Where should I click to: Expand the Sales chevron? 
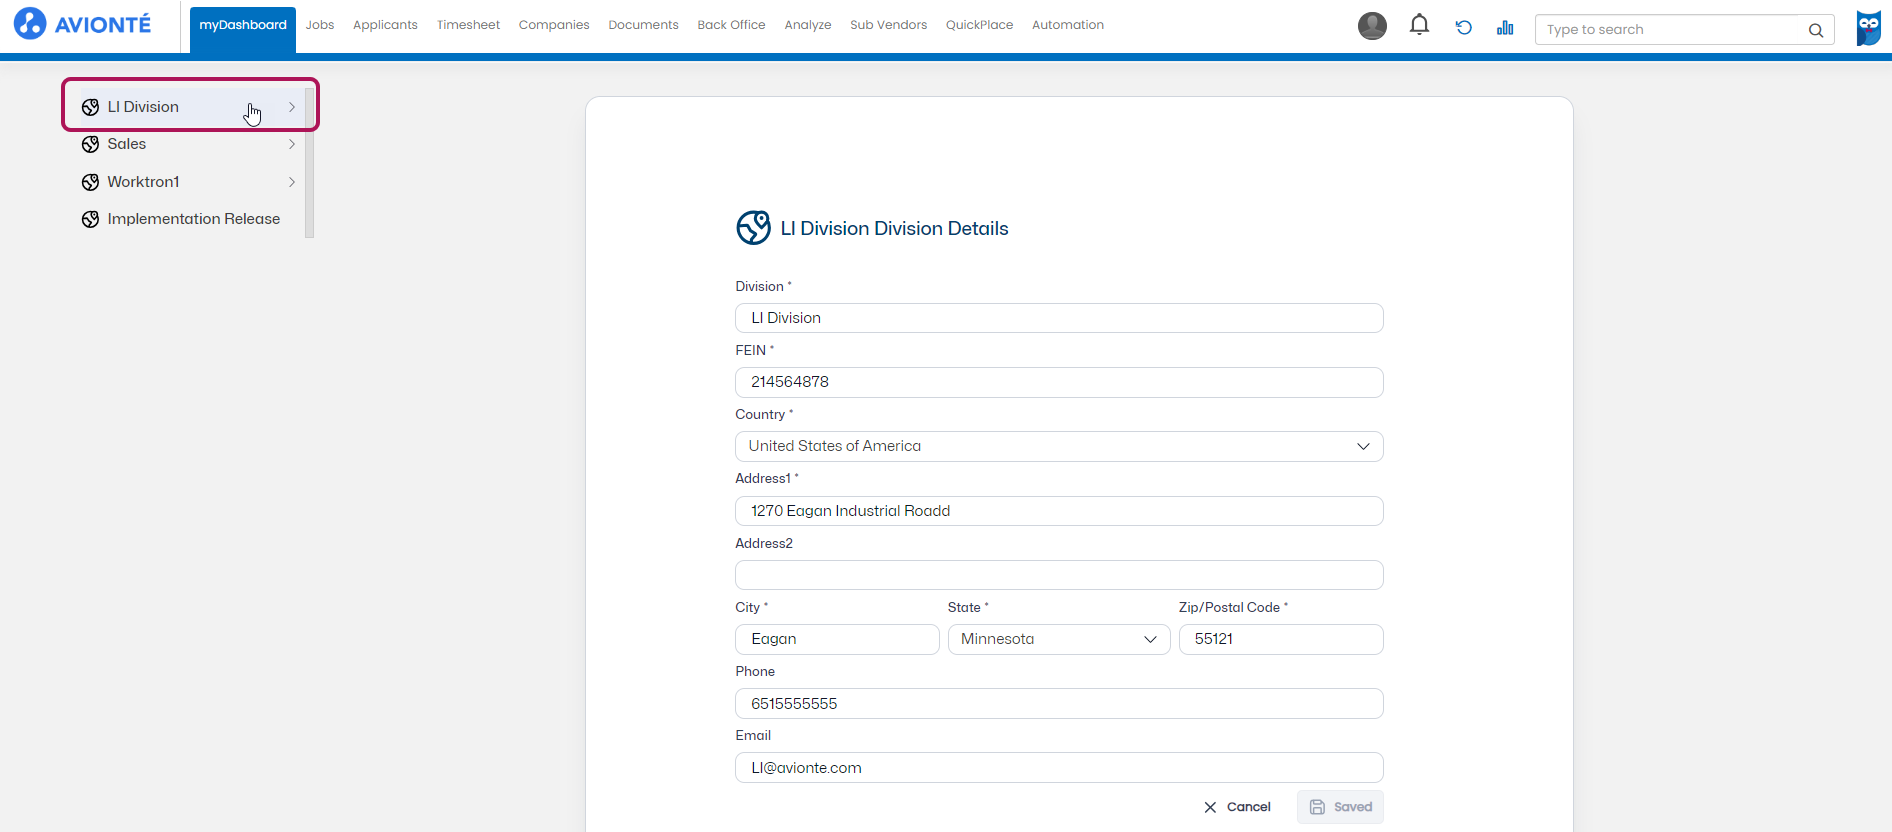click(292, 144)
